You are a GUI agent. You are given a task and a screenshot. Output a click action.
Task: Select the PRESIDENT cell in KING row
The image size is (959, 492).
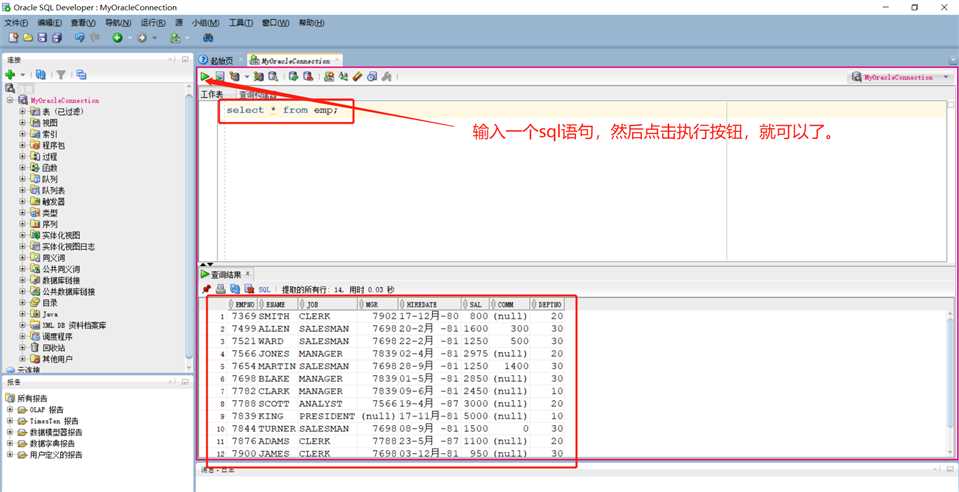pos(327,416)
